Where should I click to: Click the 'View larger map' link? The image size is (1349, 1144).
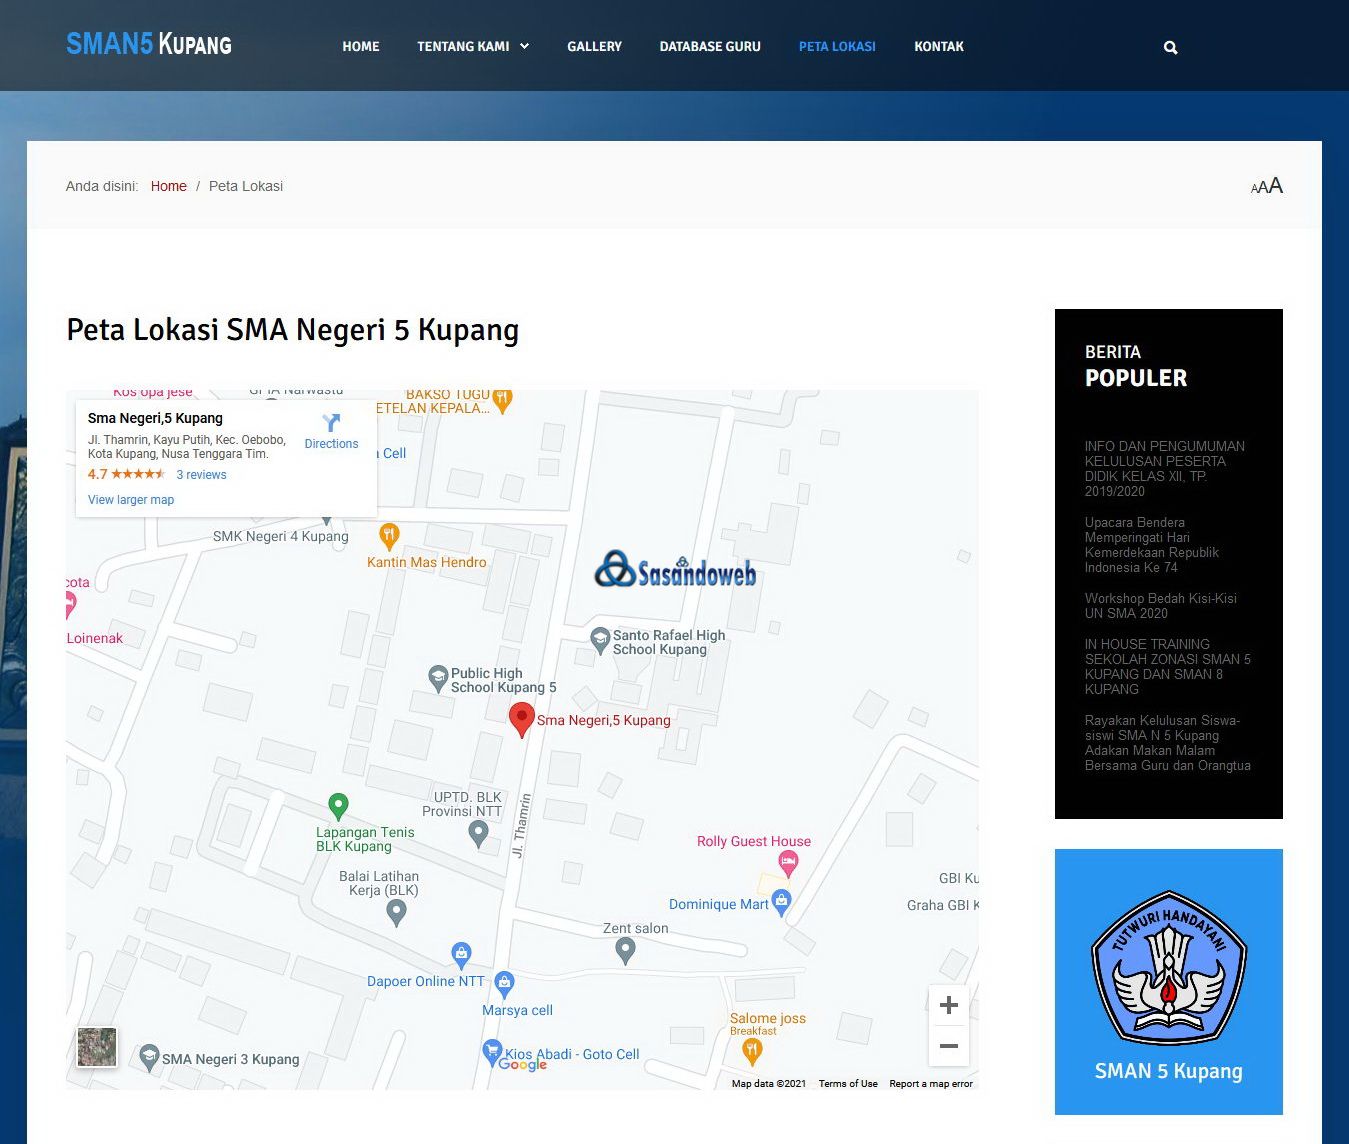(x=131, y=500)
